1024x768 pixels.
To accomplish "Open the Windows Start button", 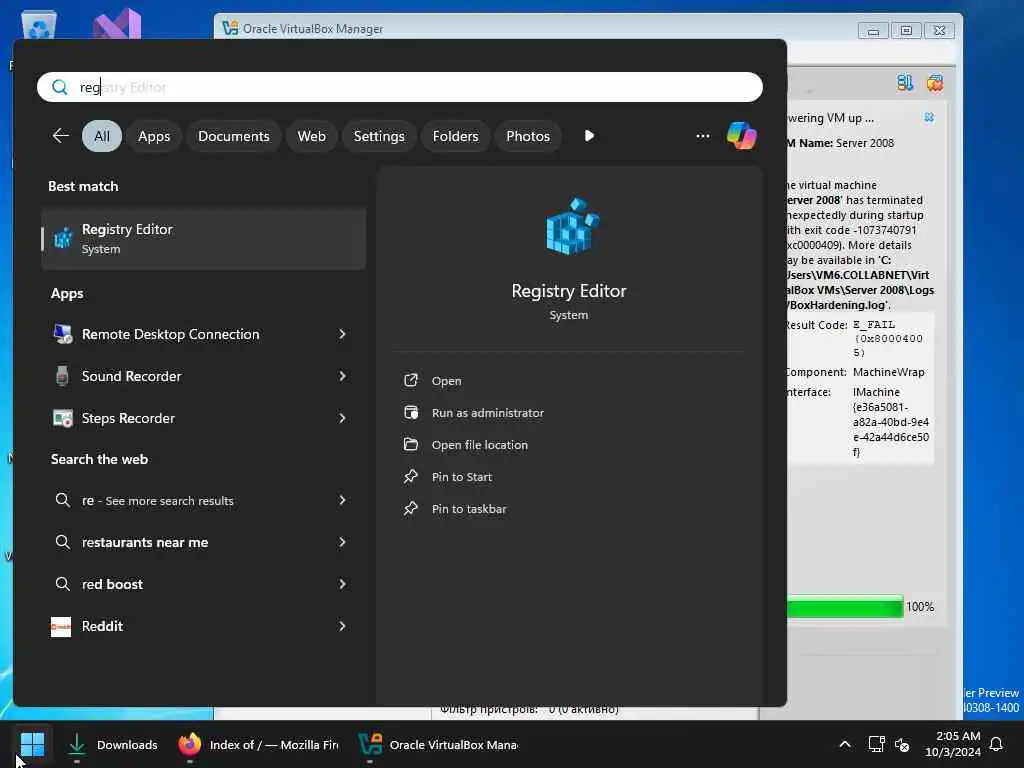I will (32, 744).
